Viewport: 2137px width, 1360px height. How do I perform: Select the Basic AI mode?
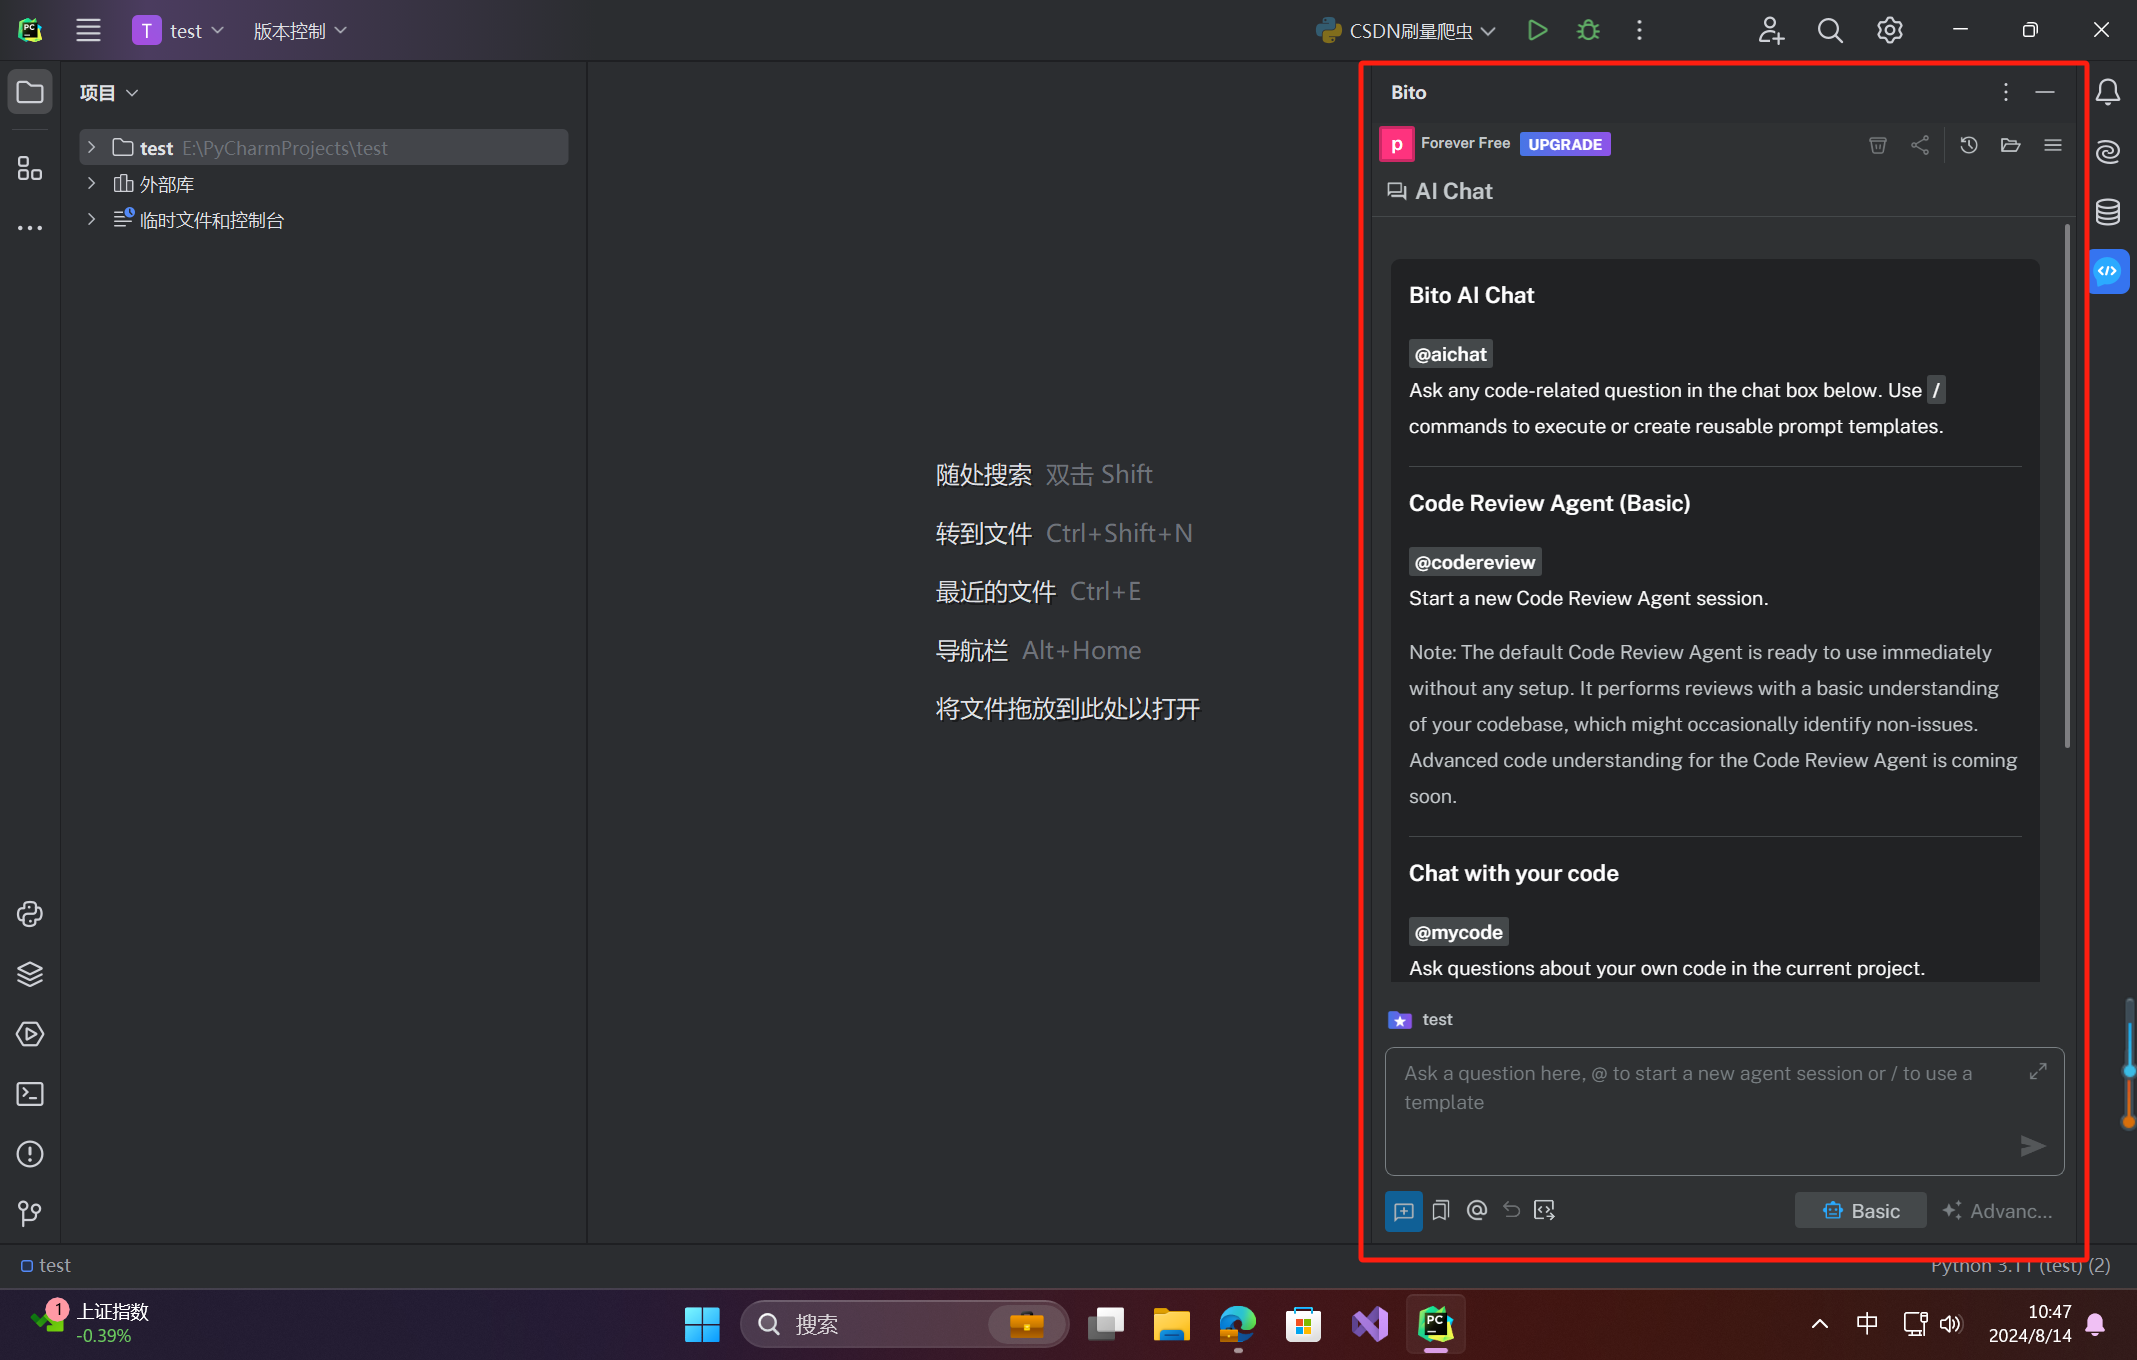coord(1860,1210)
